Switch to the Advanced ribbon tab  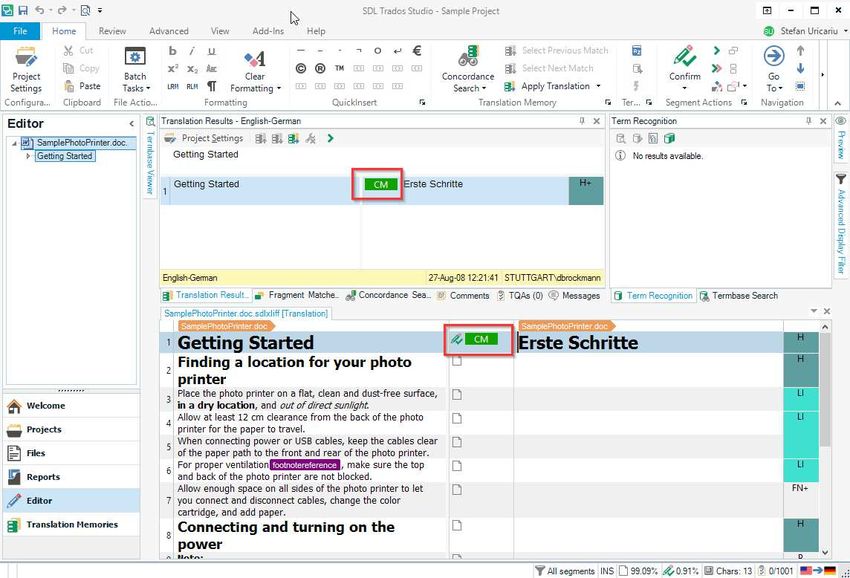coord(169,31)
